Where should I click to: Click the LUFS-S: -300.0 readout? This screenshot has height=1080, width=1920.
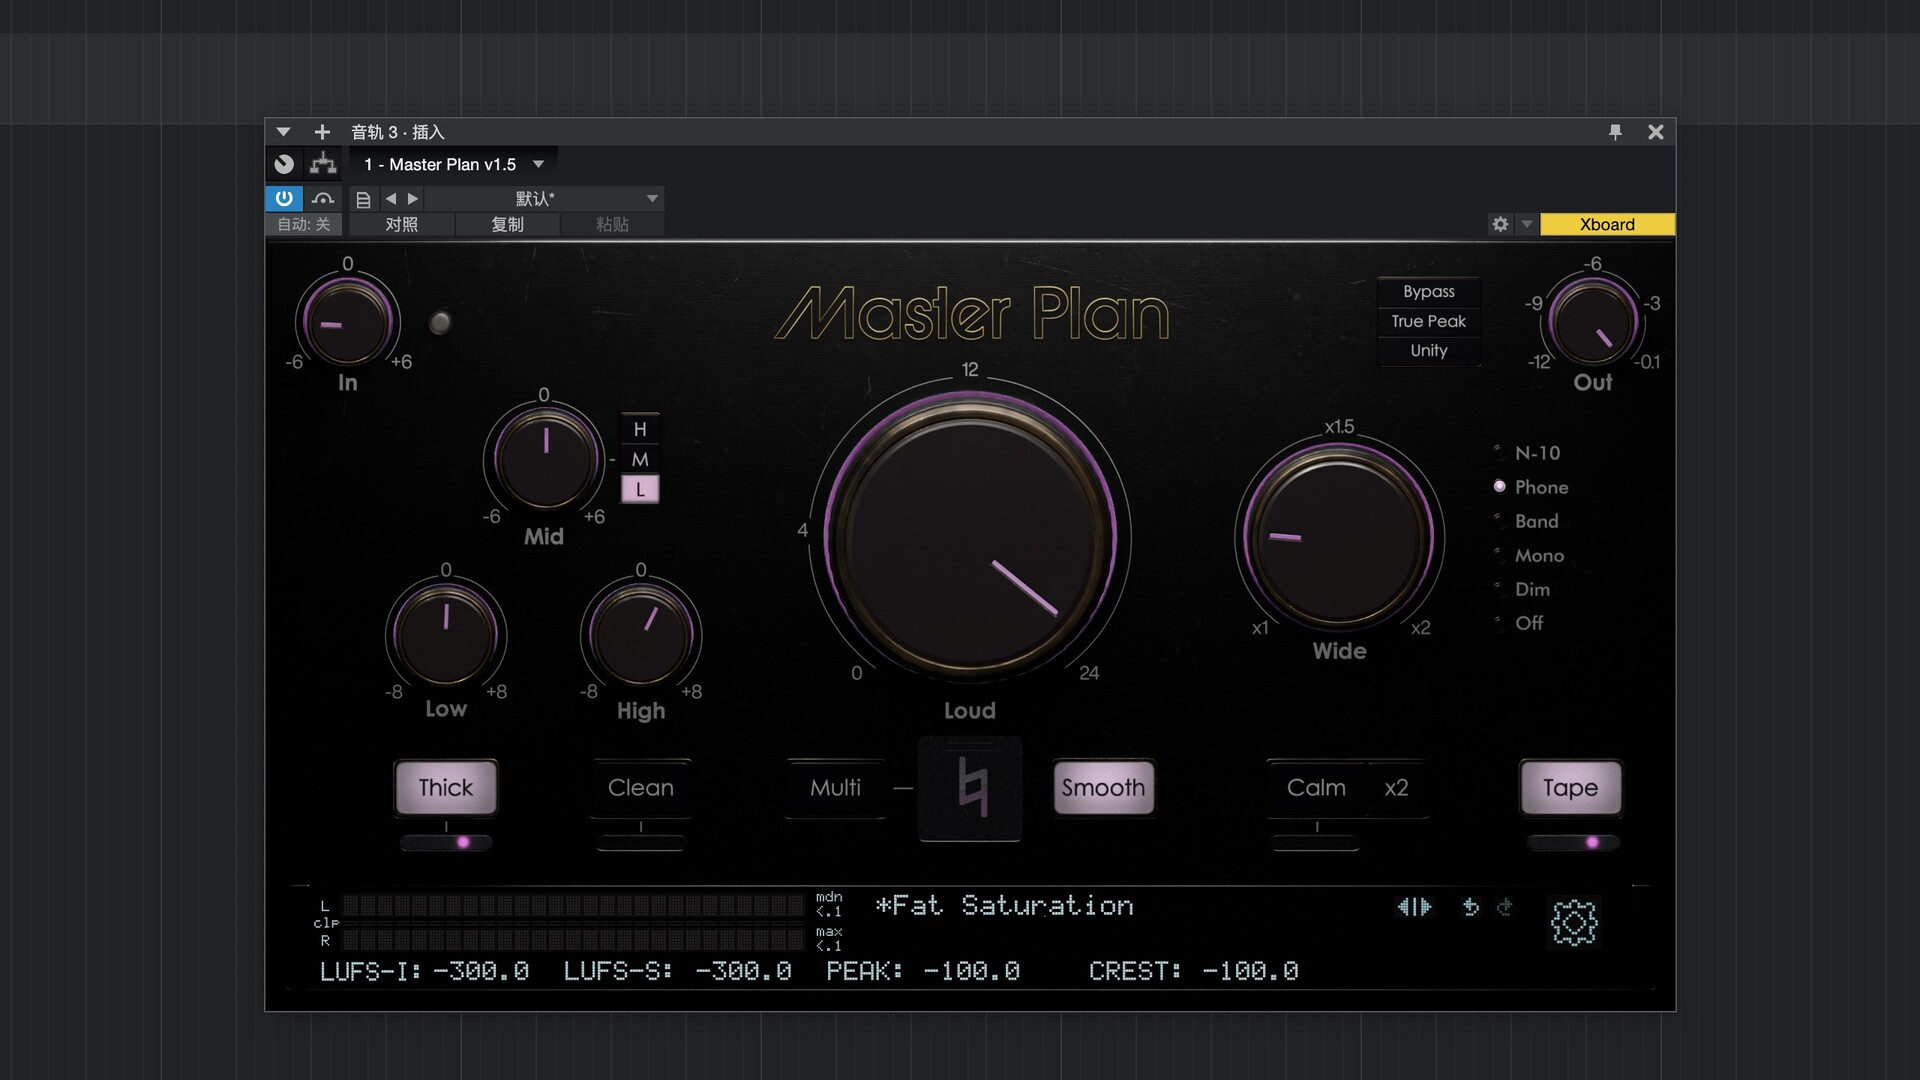677,971
